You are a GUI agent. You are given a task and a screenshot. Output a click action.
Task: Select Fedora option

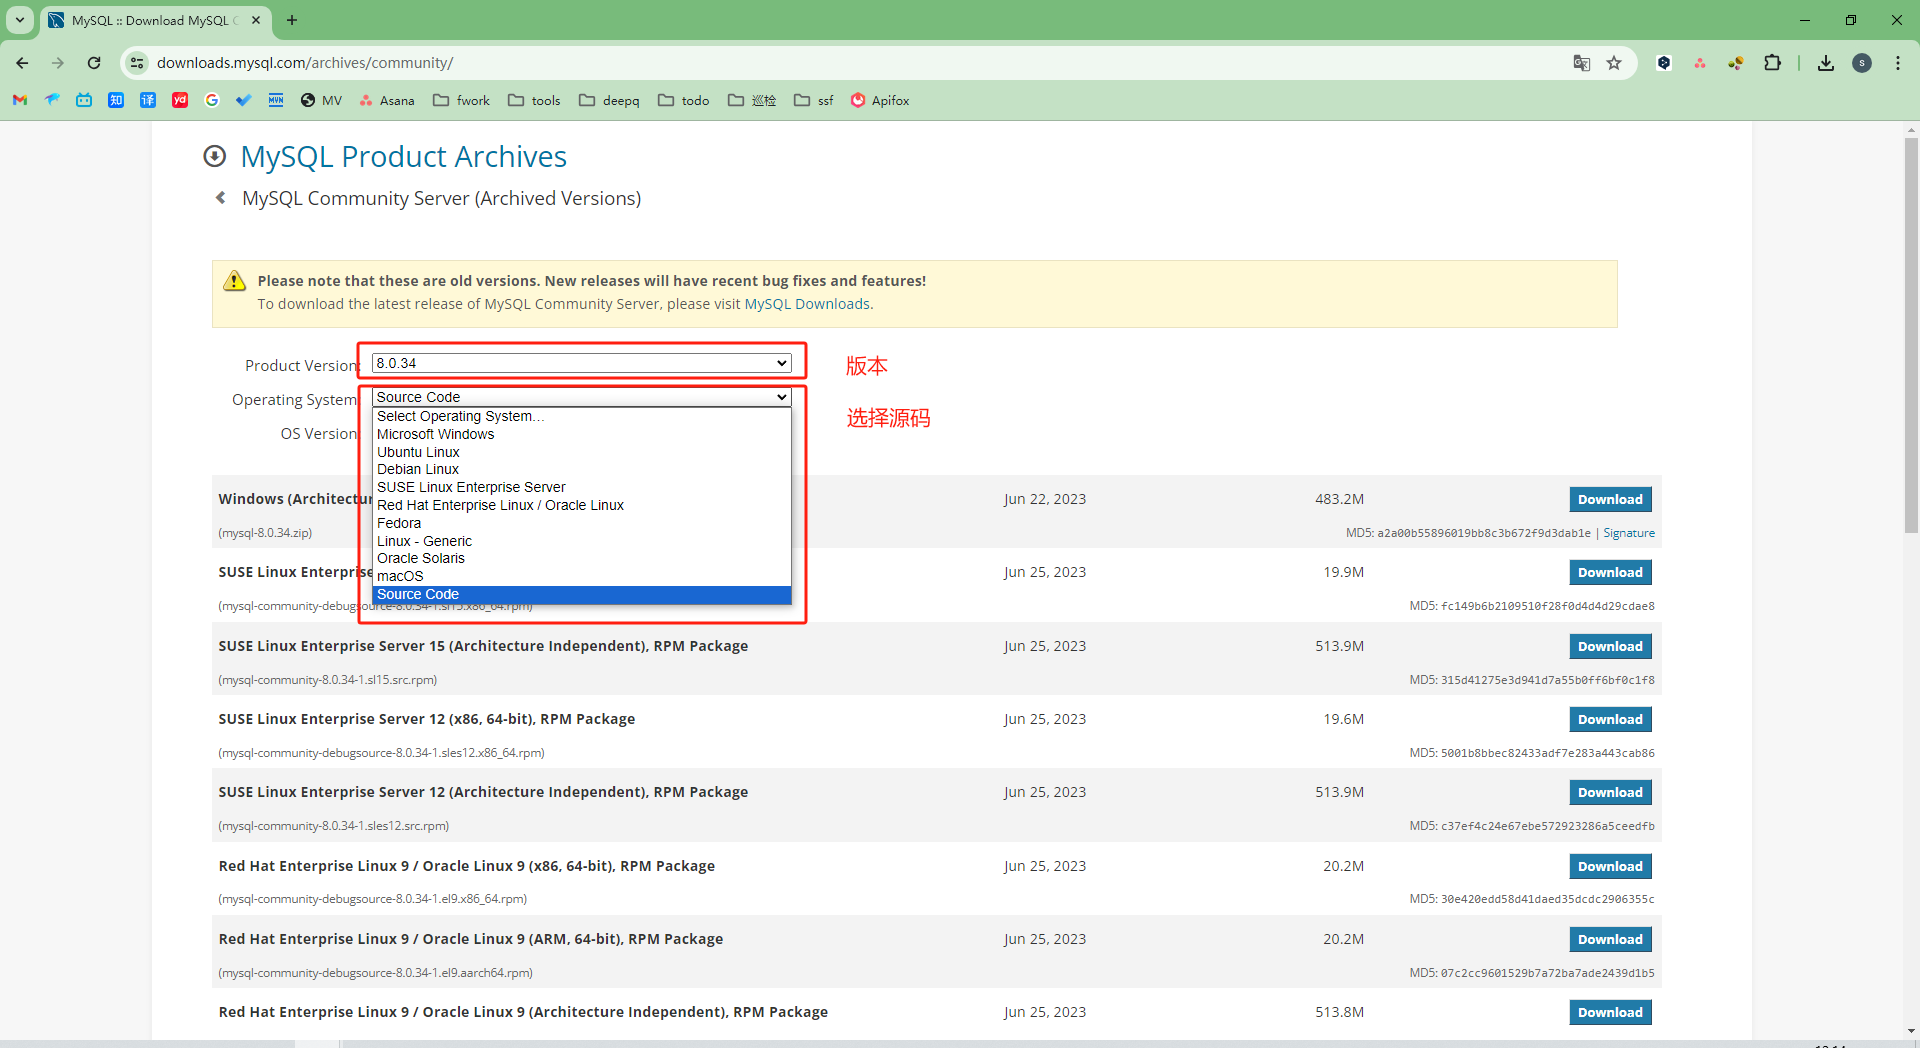click(582, 523)
